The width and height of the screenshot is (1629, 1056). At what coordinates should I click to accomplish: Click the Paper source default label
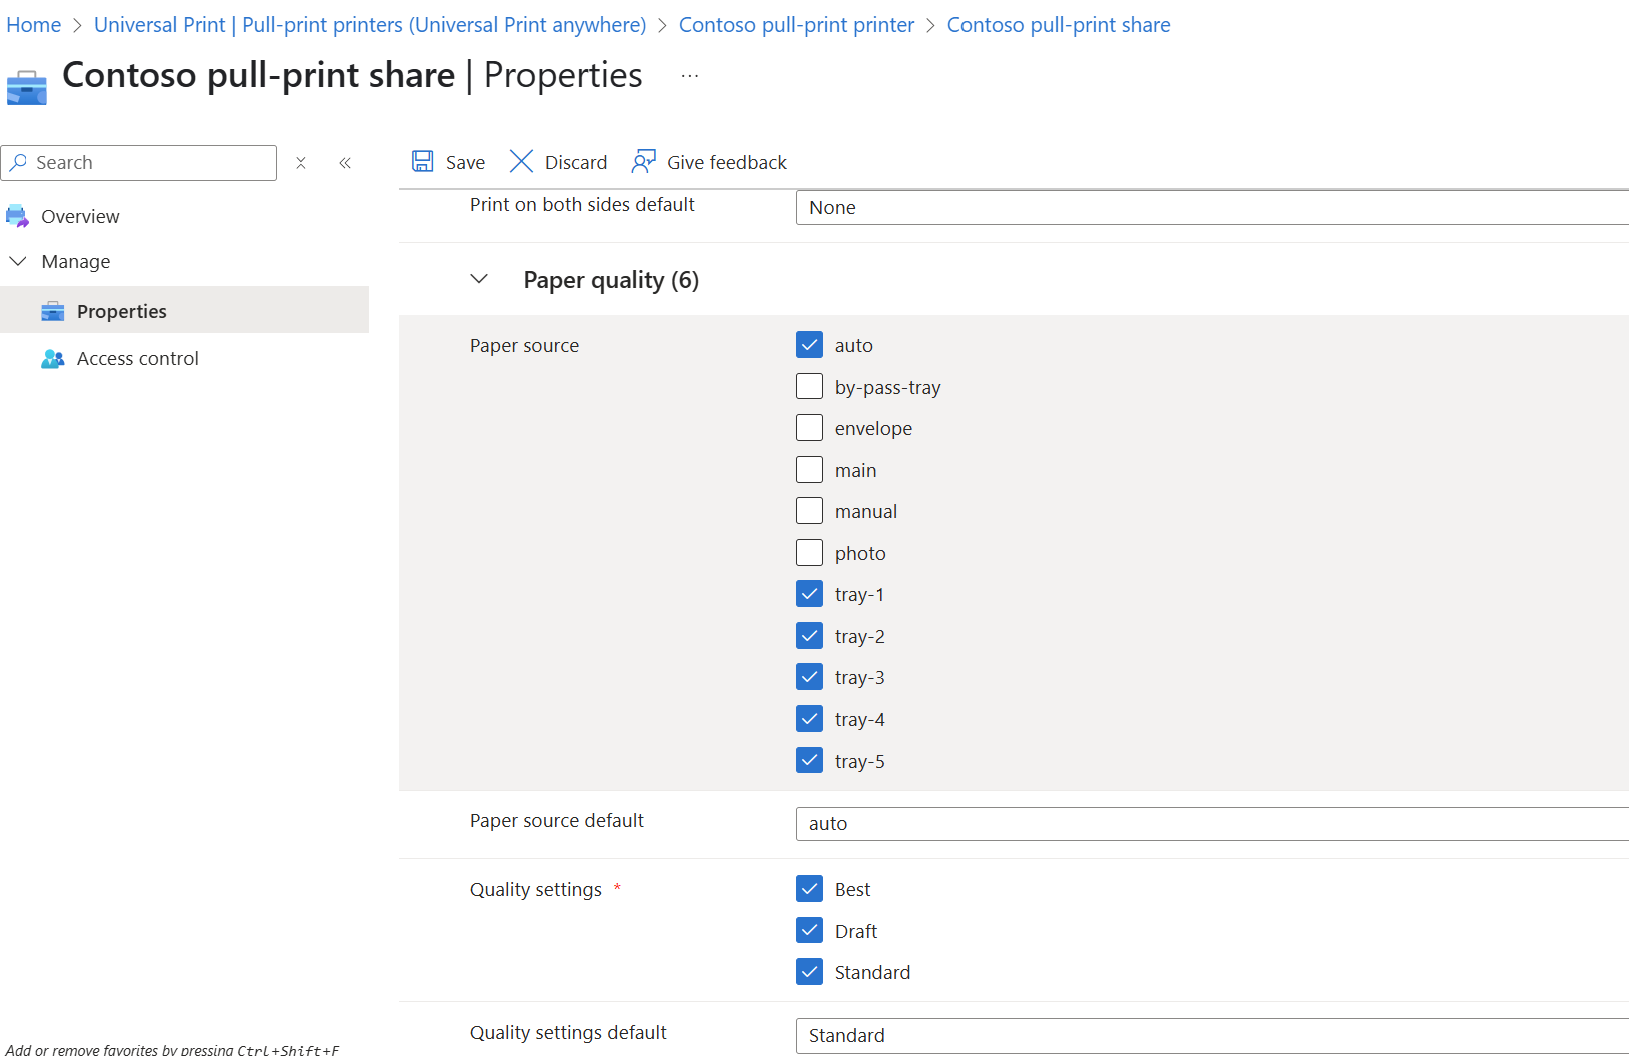557,820
